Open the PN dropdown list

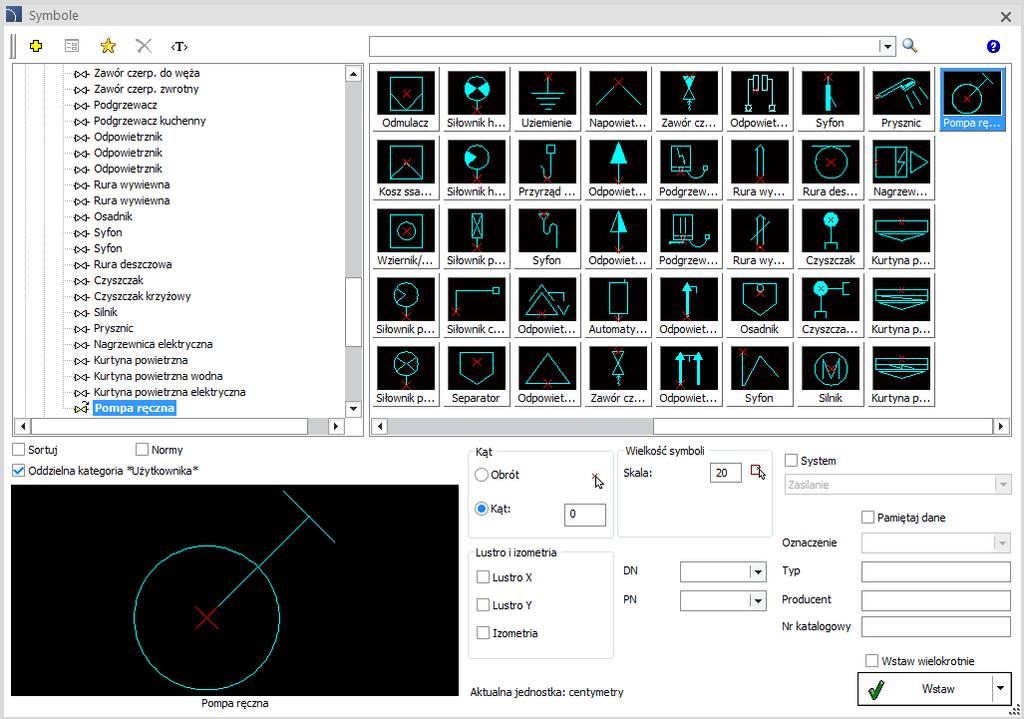click(758, 600)
